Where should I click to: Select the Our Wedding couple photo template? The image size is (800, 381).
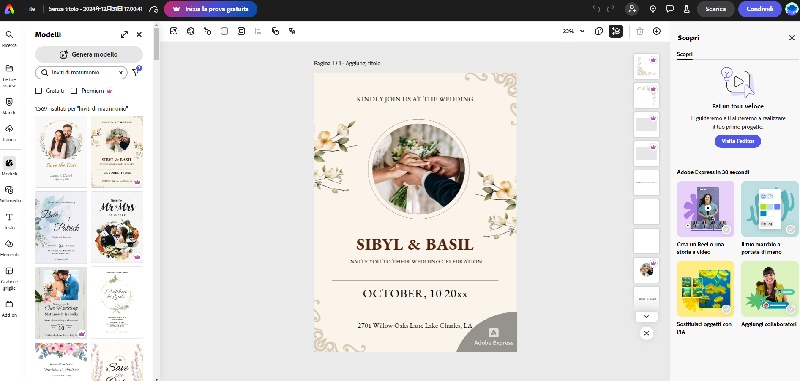[x=61, y=303]
